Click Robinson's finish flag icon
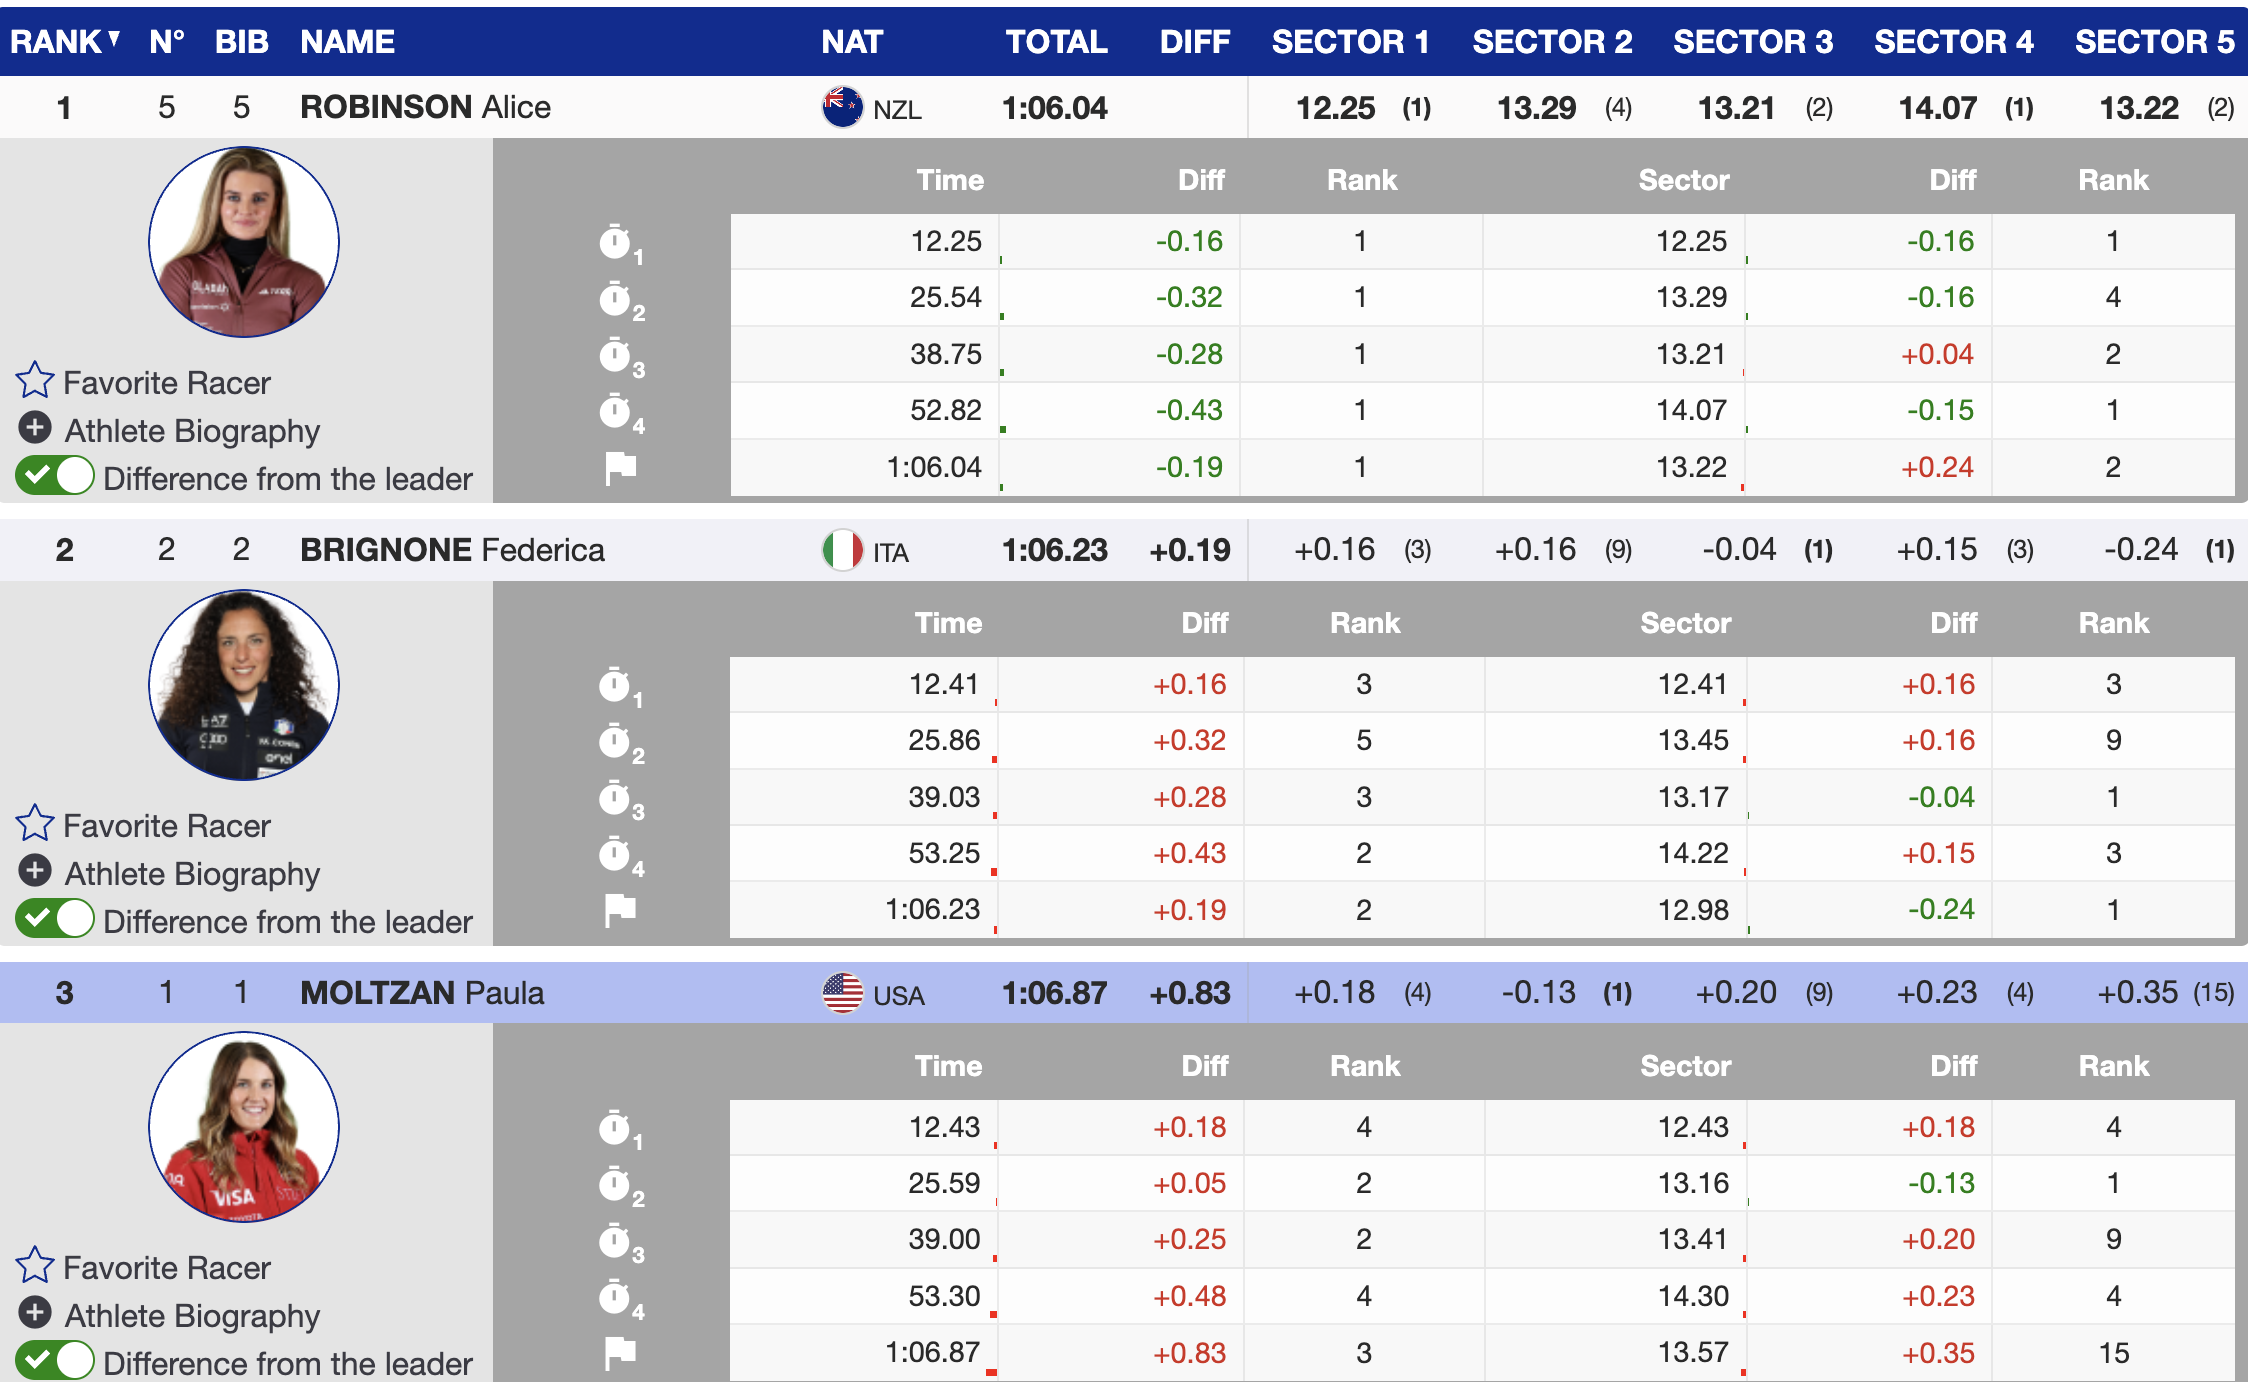Viewport: 2248px width, 1382px height. click(620, 467)
